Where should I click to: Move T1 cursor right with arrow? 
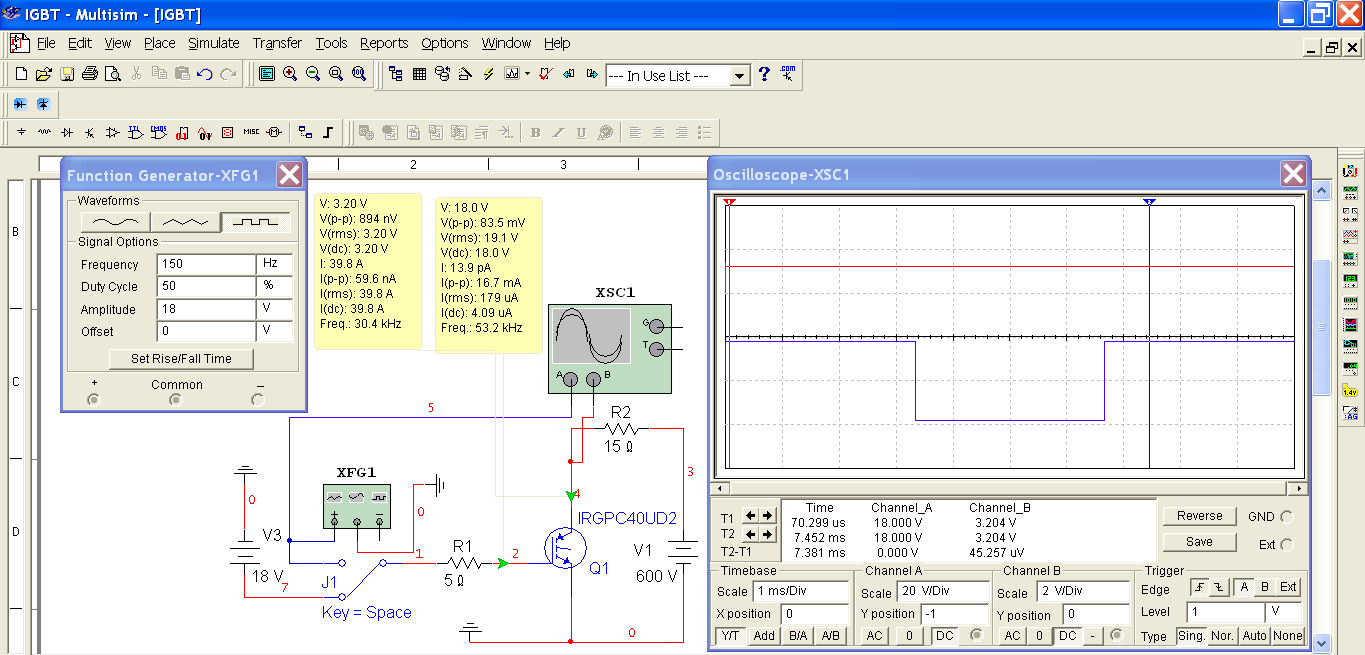tap(767, 515)
